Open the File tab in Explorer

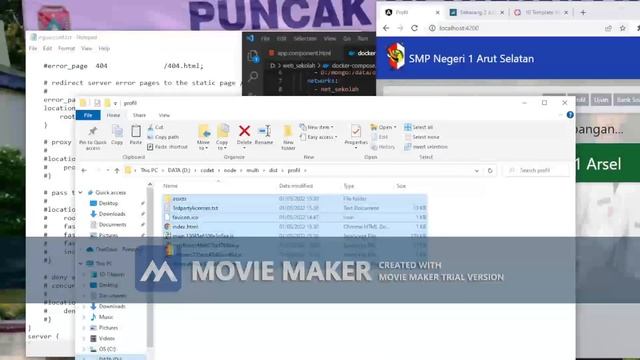click(88, 116)
